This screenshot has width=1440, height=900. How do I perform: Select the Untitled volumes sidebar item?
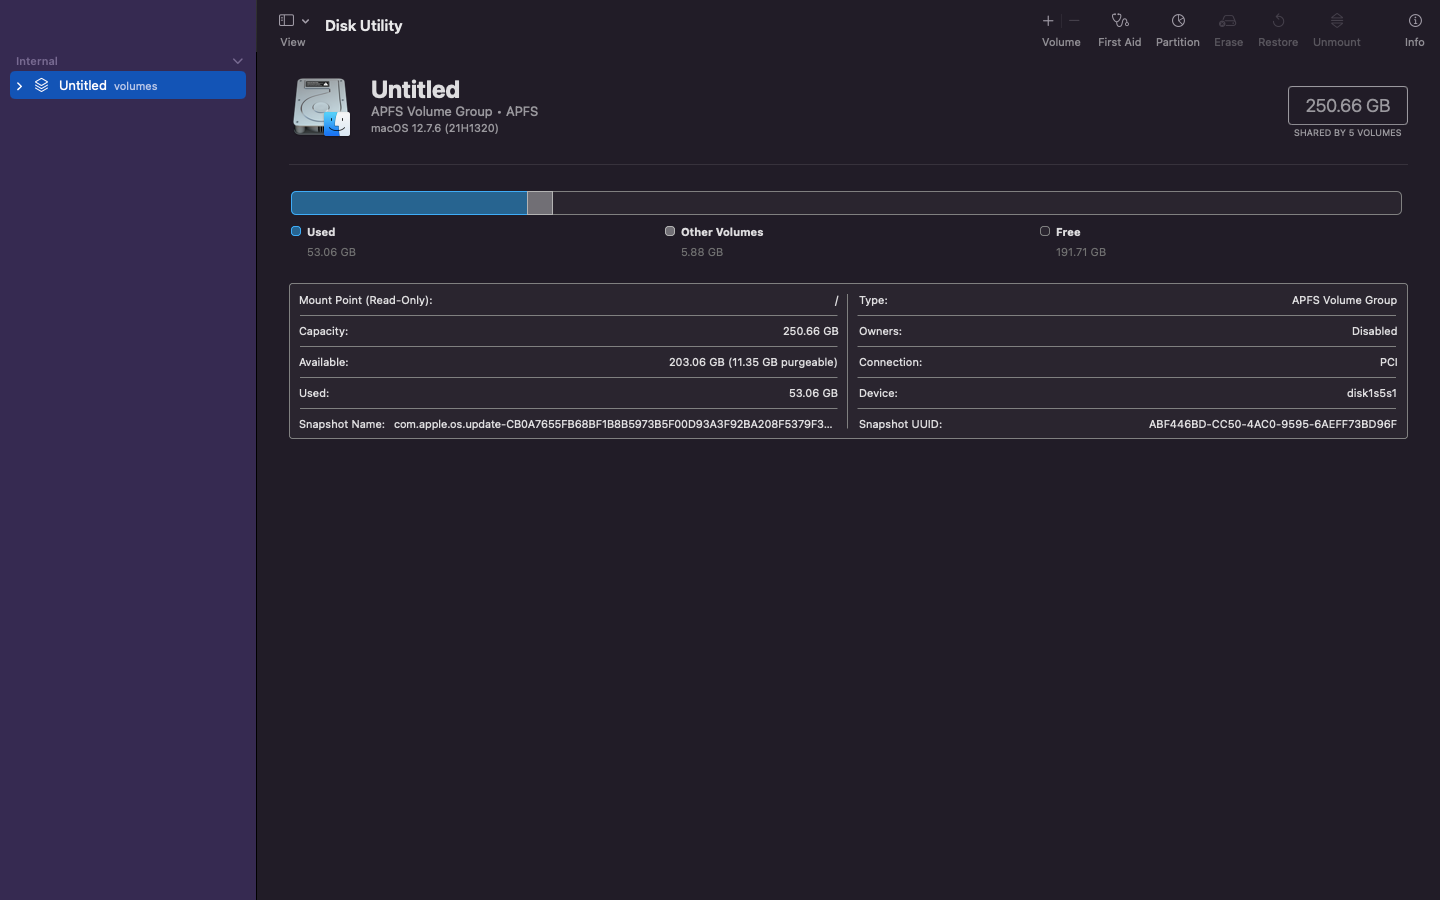coord(108,86)
